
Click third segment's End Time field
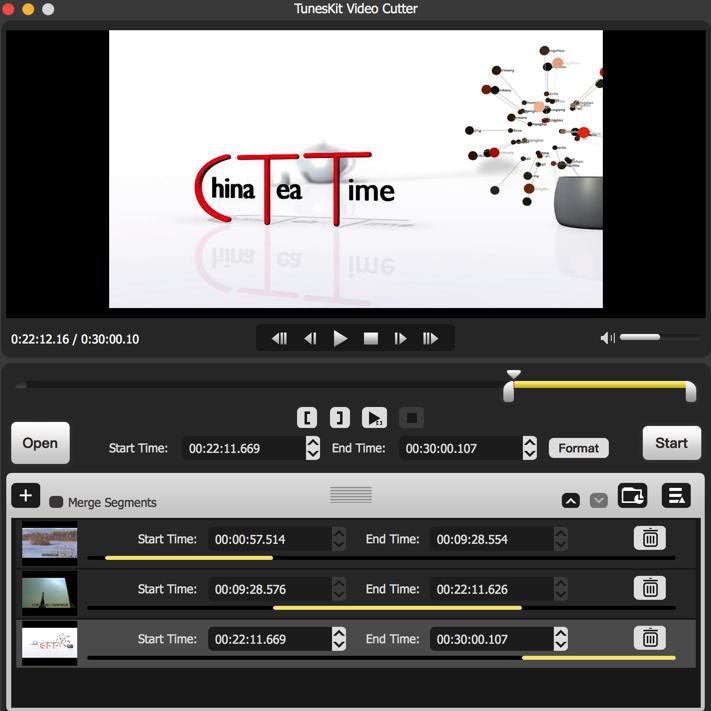point(492,638)
